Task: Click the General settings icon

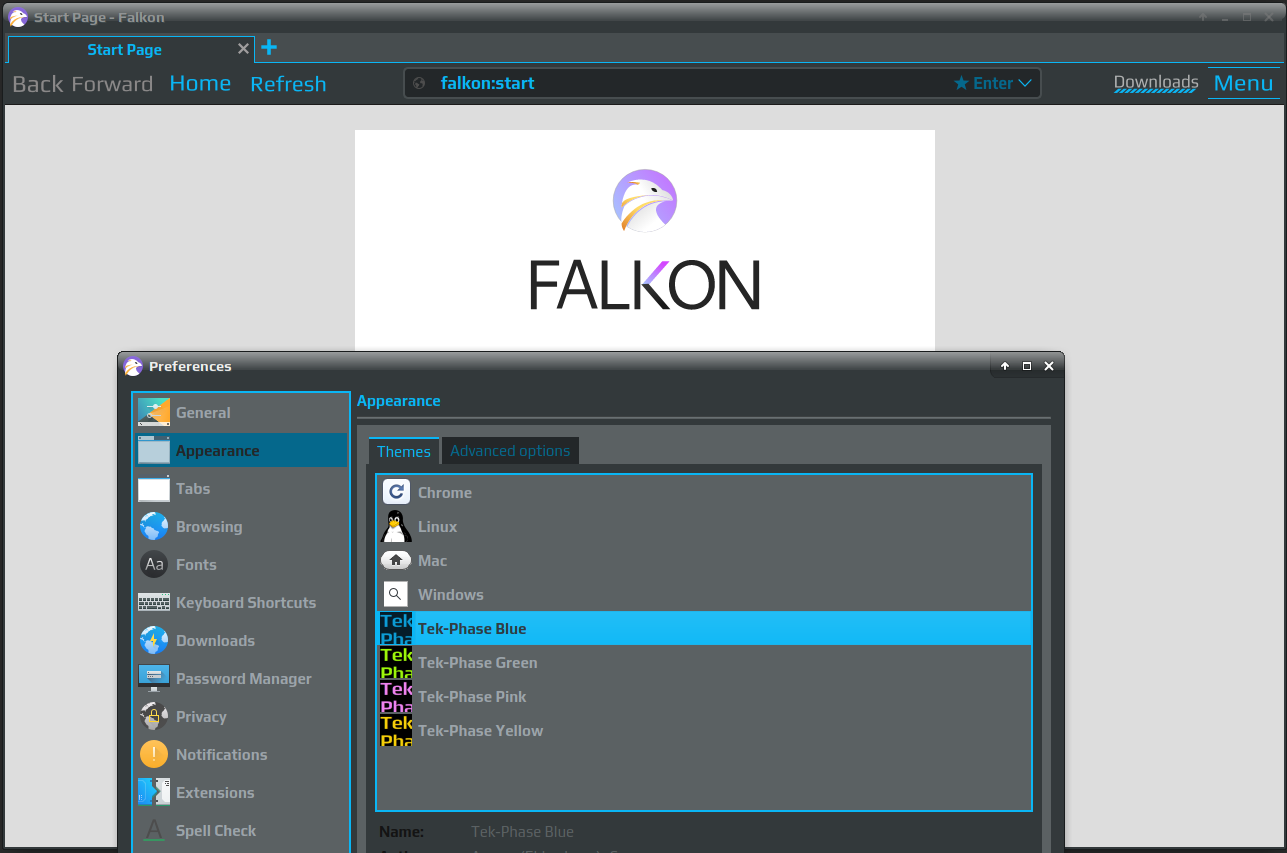Action: coord(154,412)
